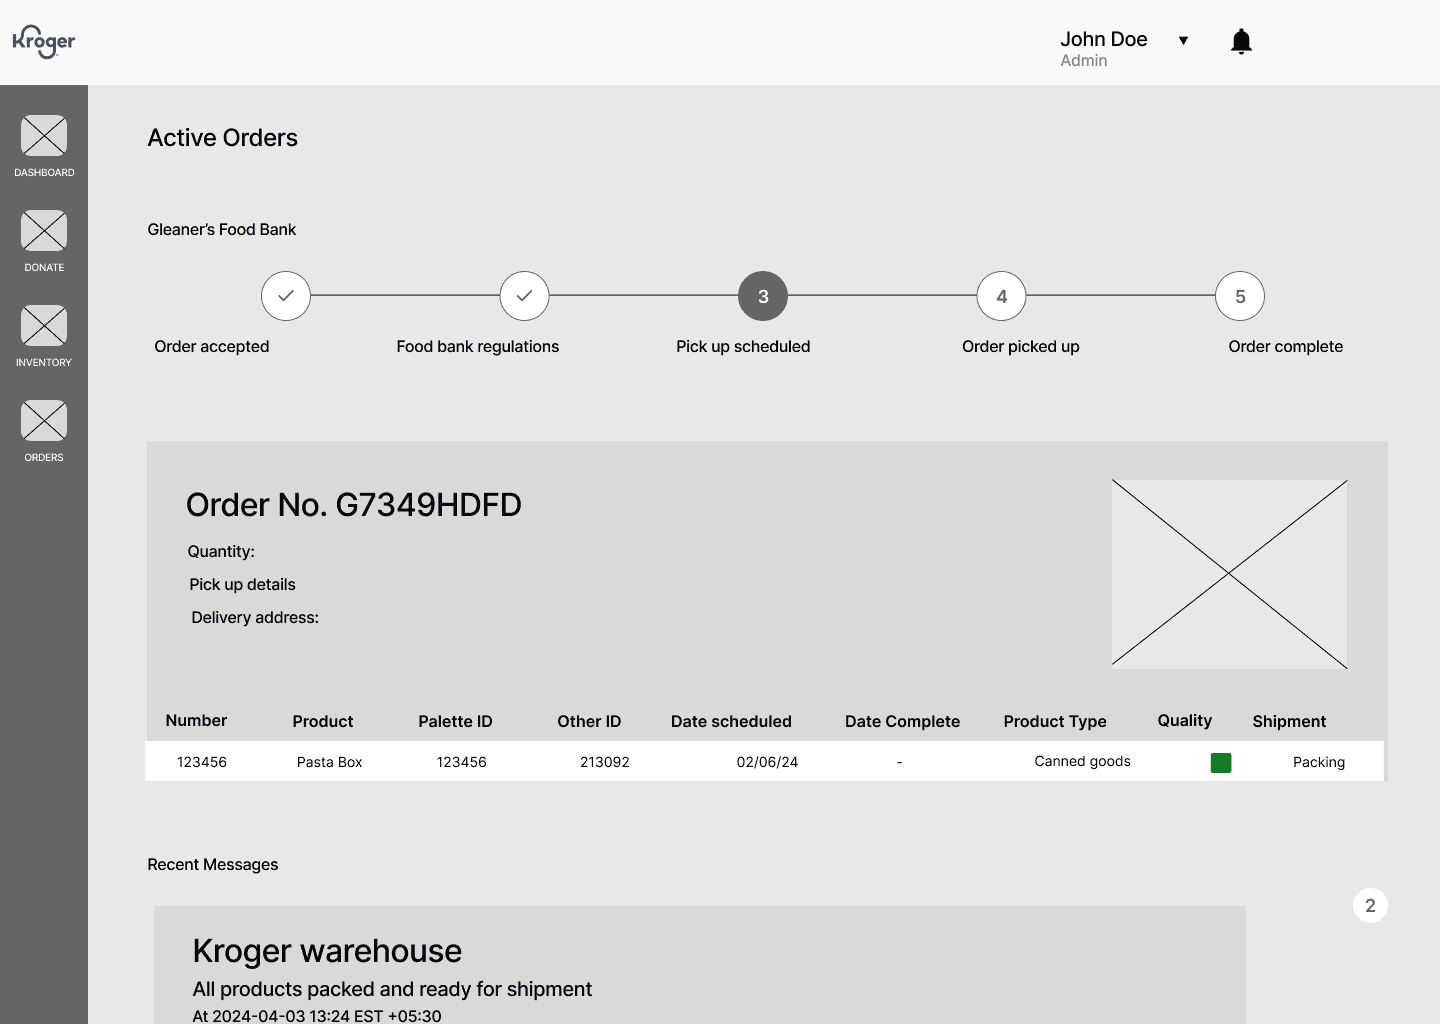
Task: Click the Pasta Box product cell
Action: 329,762
